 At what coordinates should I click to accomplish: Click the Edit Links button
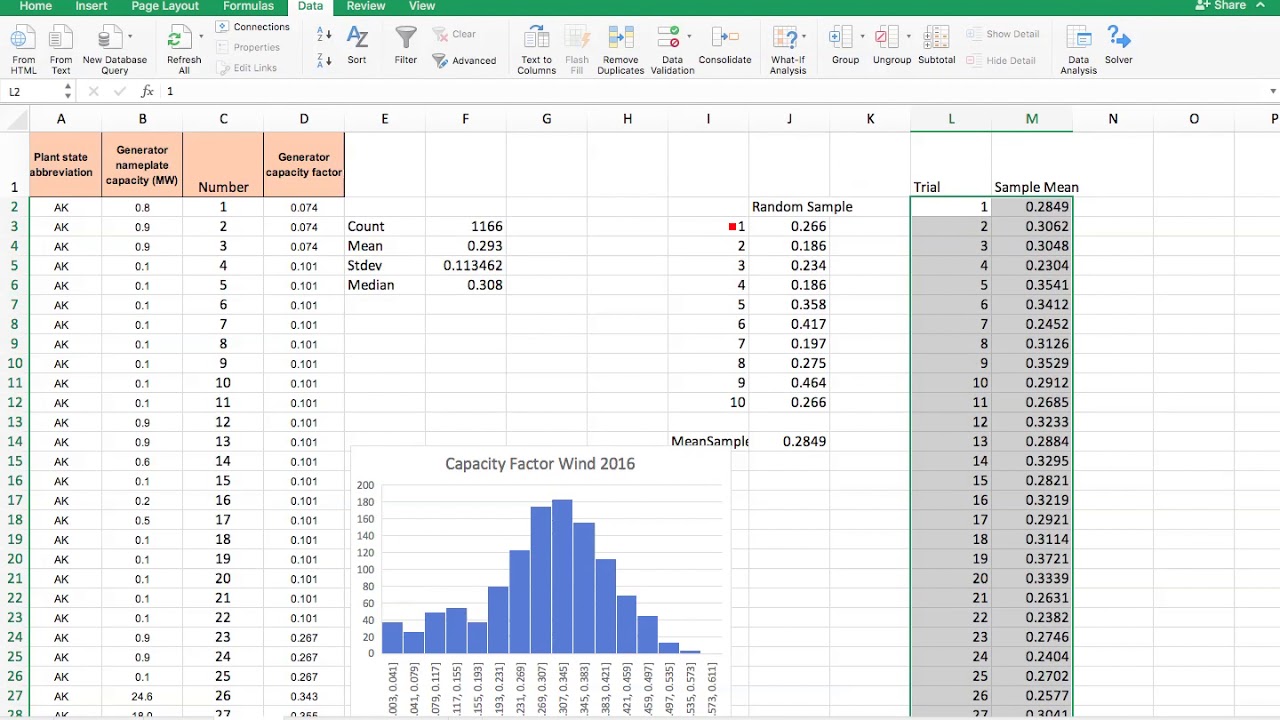click(x=246, y=68)
